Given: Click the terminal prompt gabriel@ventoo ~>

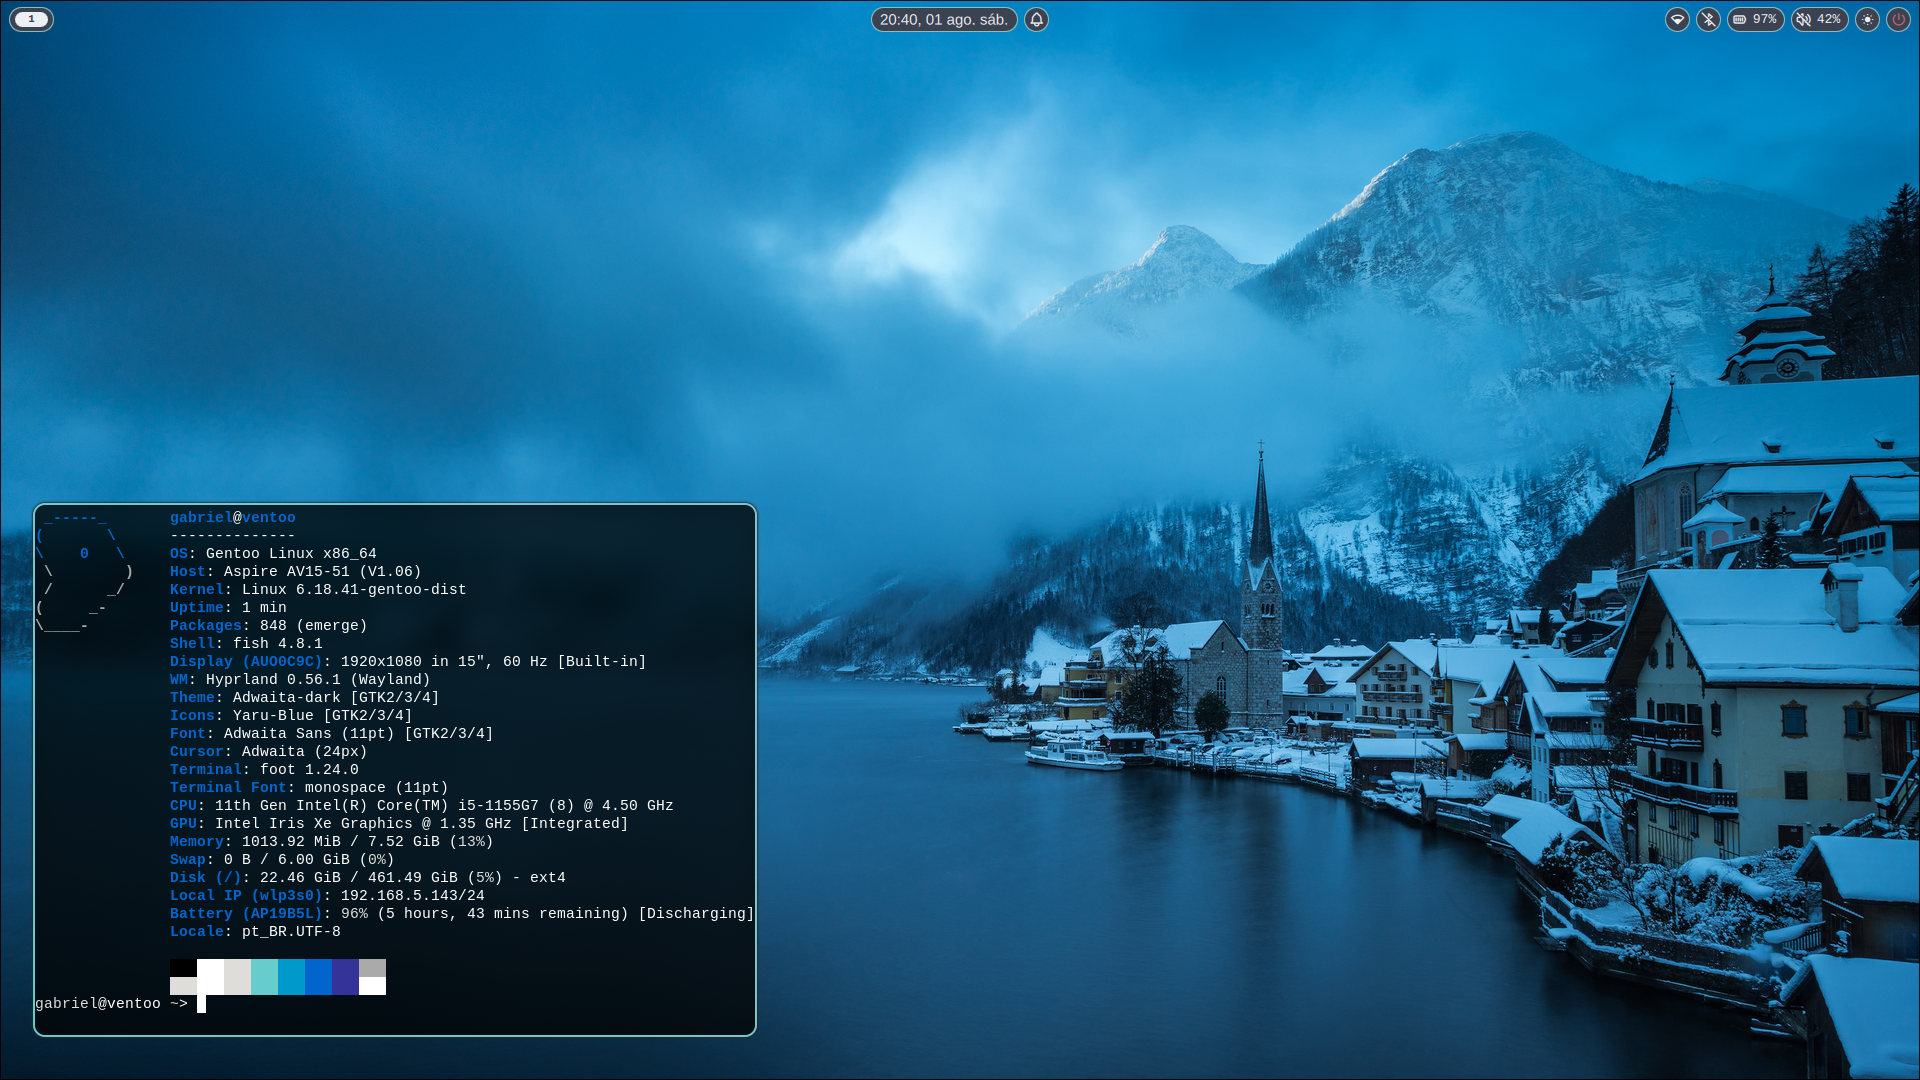Looking at the screenshot, I should tap(111, 1004).
